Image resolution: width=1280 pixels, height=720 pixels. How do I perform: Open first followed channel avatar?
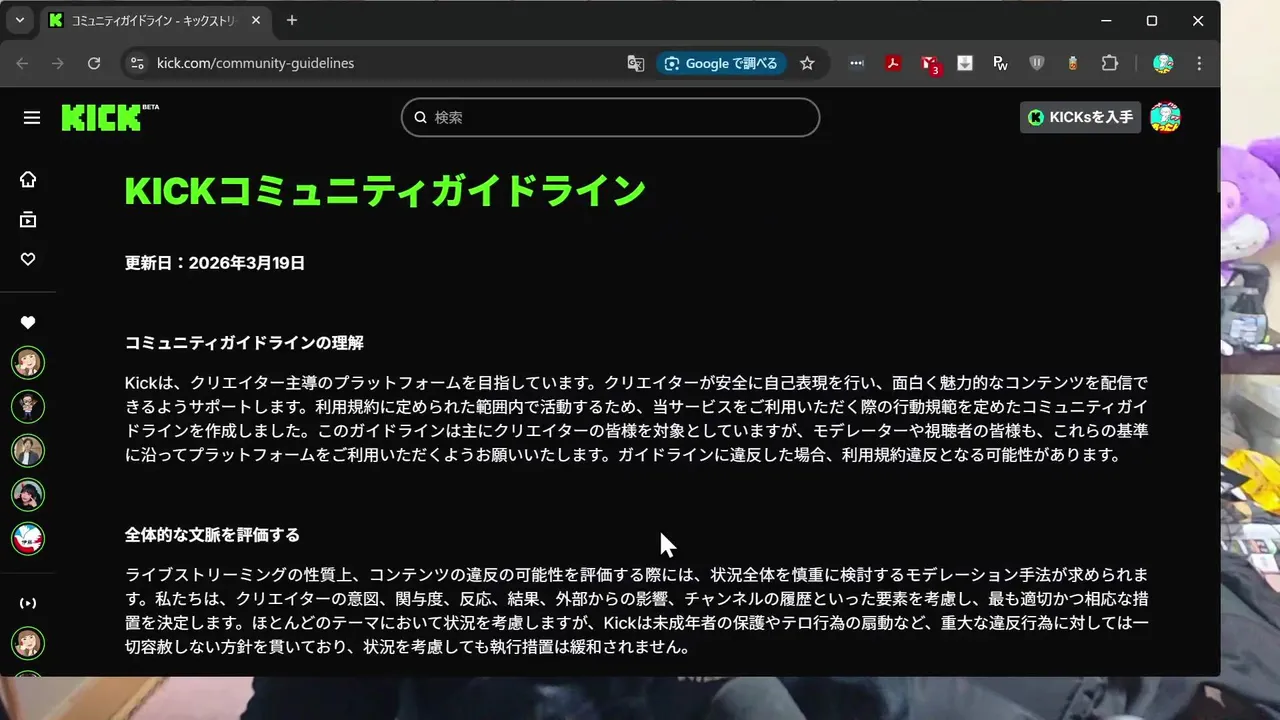(x=28, y=362)
